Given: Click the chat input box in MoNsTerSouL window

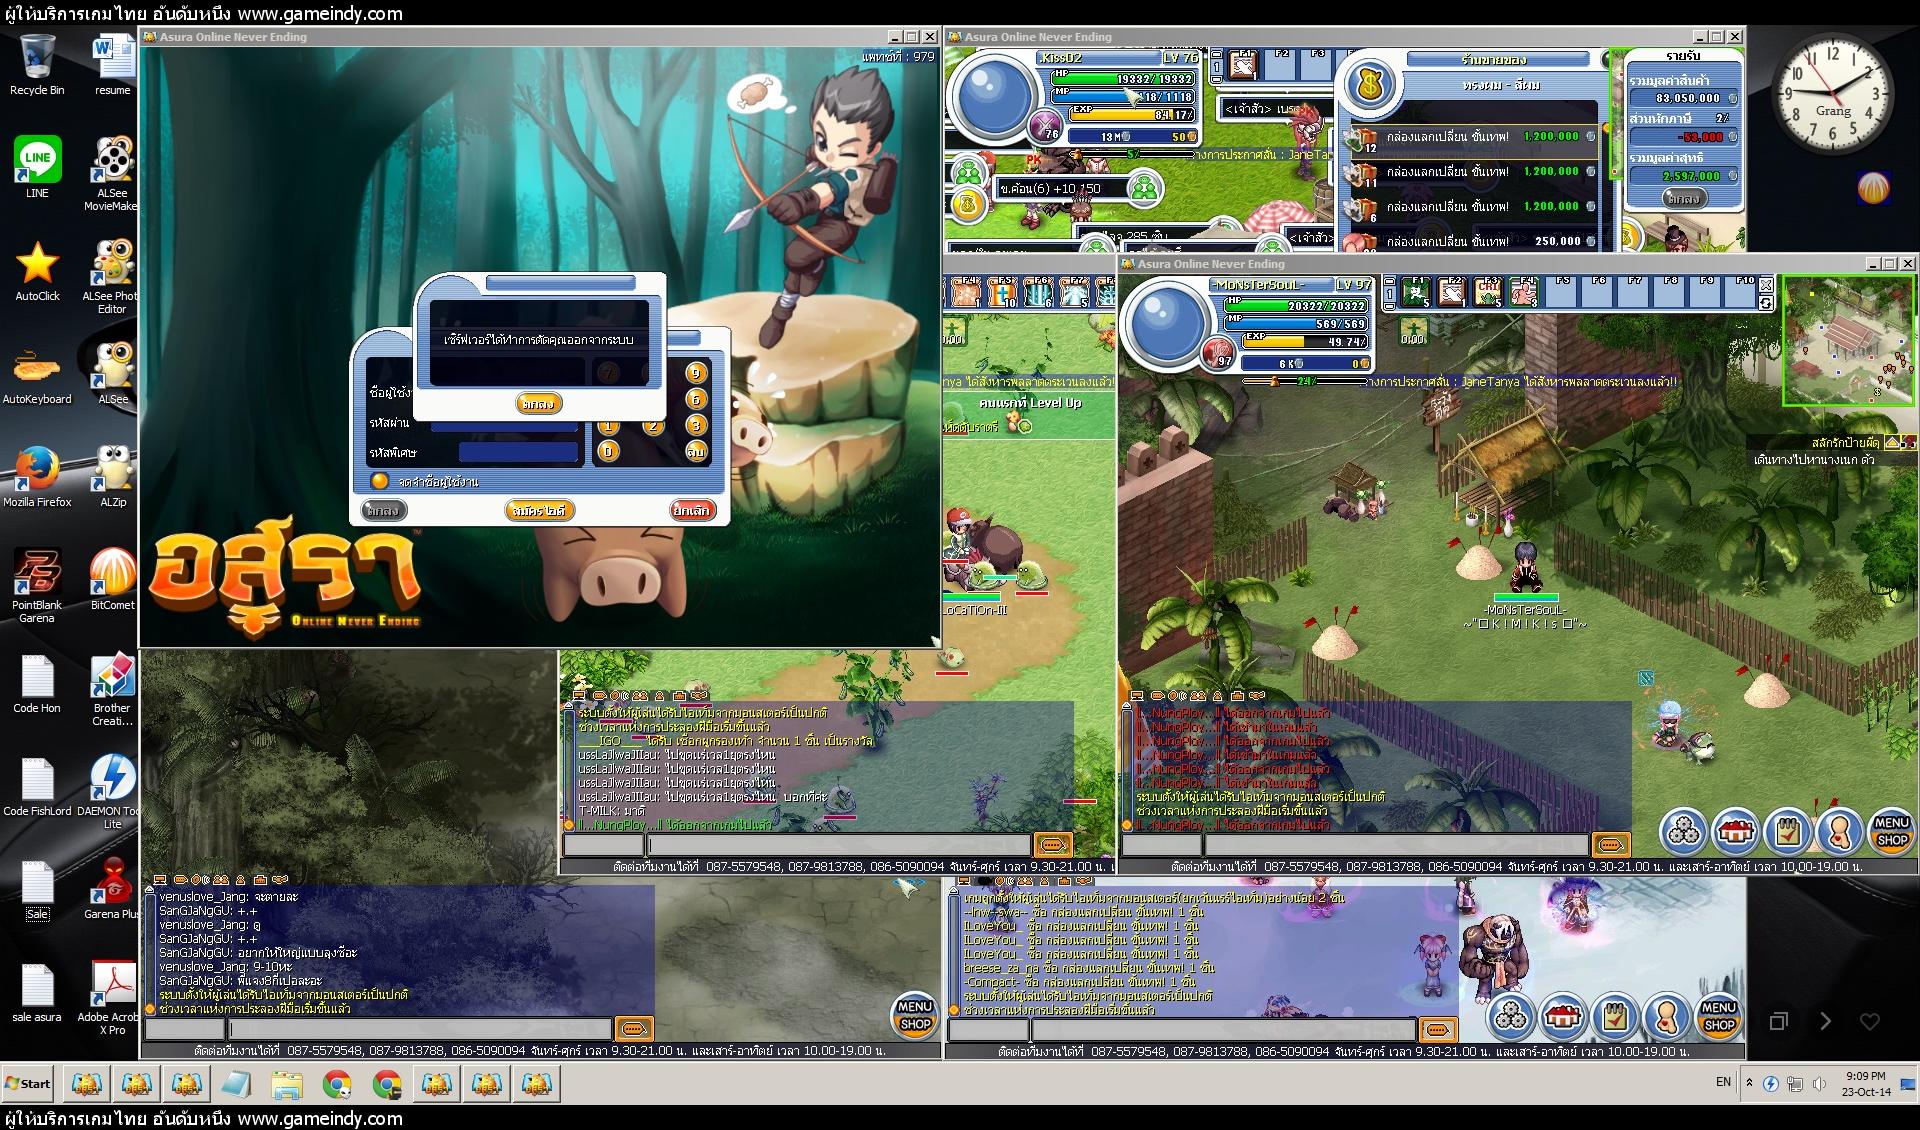Looking at the screenshot, I should point(1396,845).
